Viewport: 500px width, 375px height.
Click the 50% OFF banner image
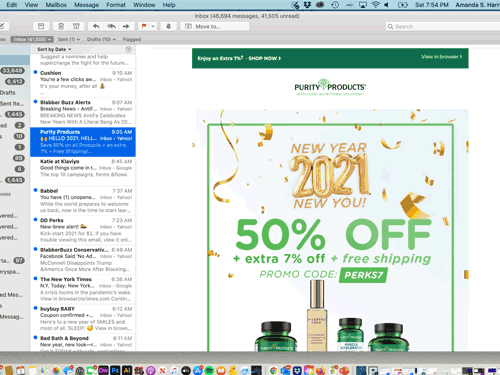coord(333,234)
